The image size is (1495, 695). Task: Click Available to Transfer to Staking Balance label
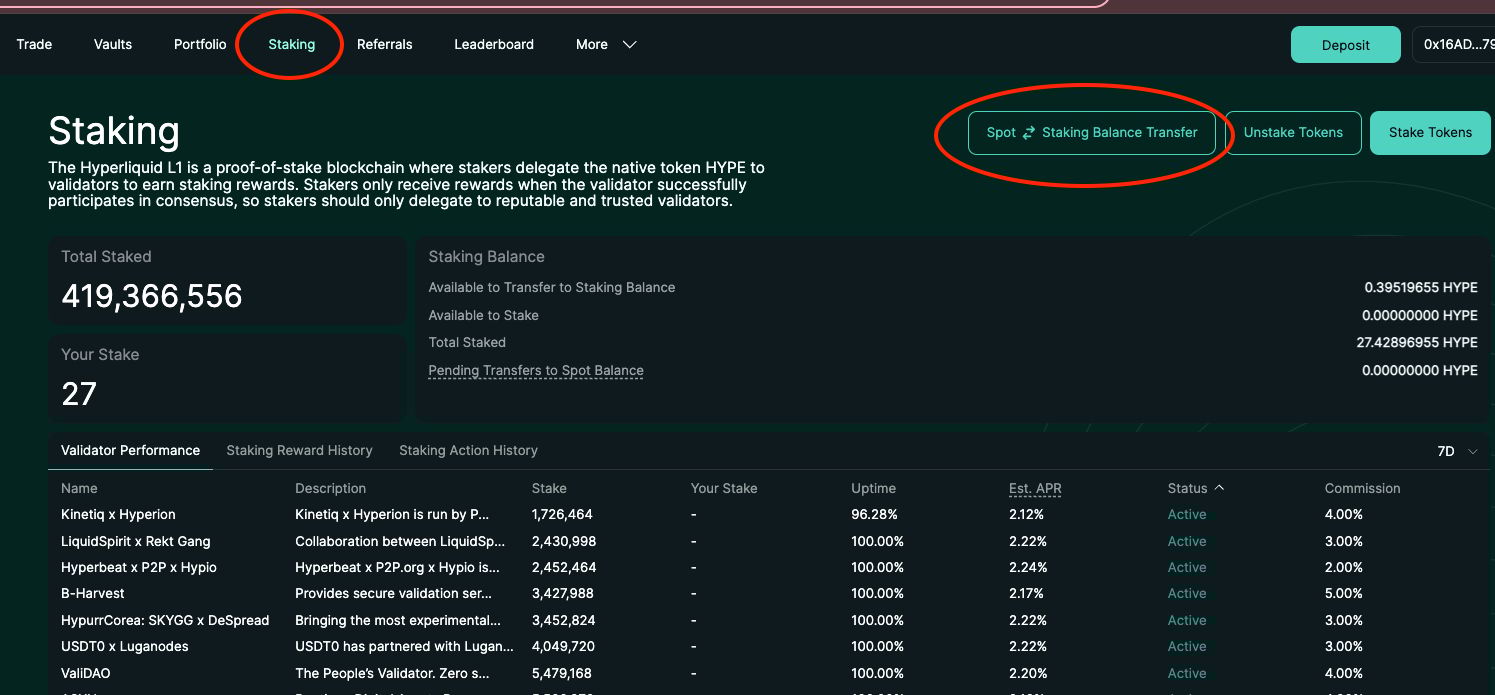[x=552, y=287]
